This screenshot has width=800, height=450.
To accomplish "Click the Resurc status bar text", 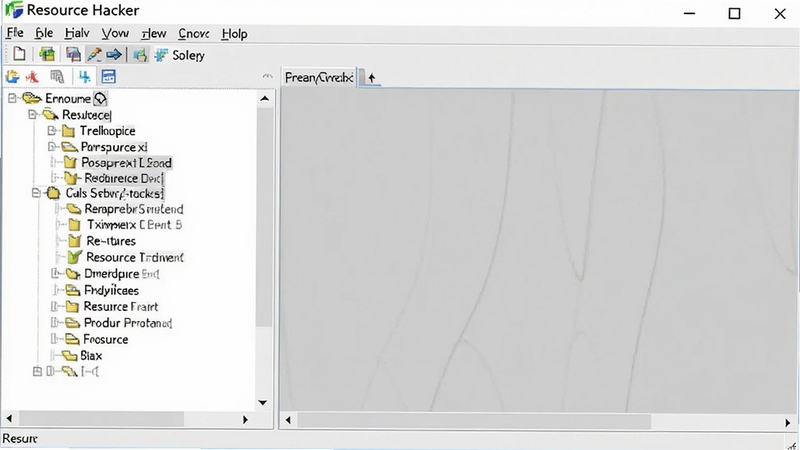I will tap(20, 439).
